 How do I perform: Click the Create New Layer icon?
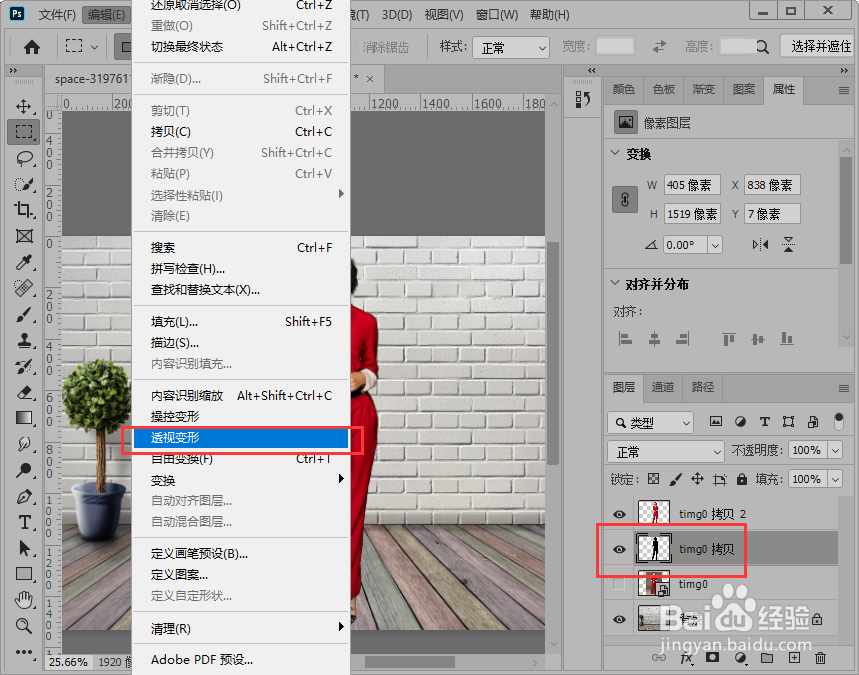[x=793, y=658]
